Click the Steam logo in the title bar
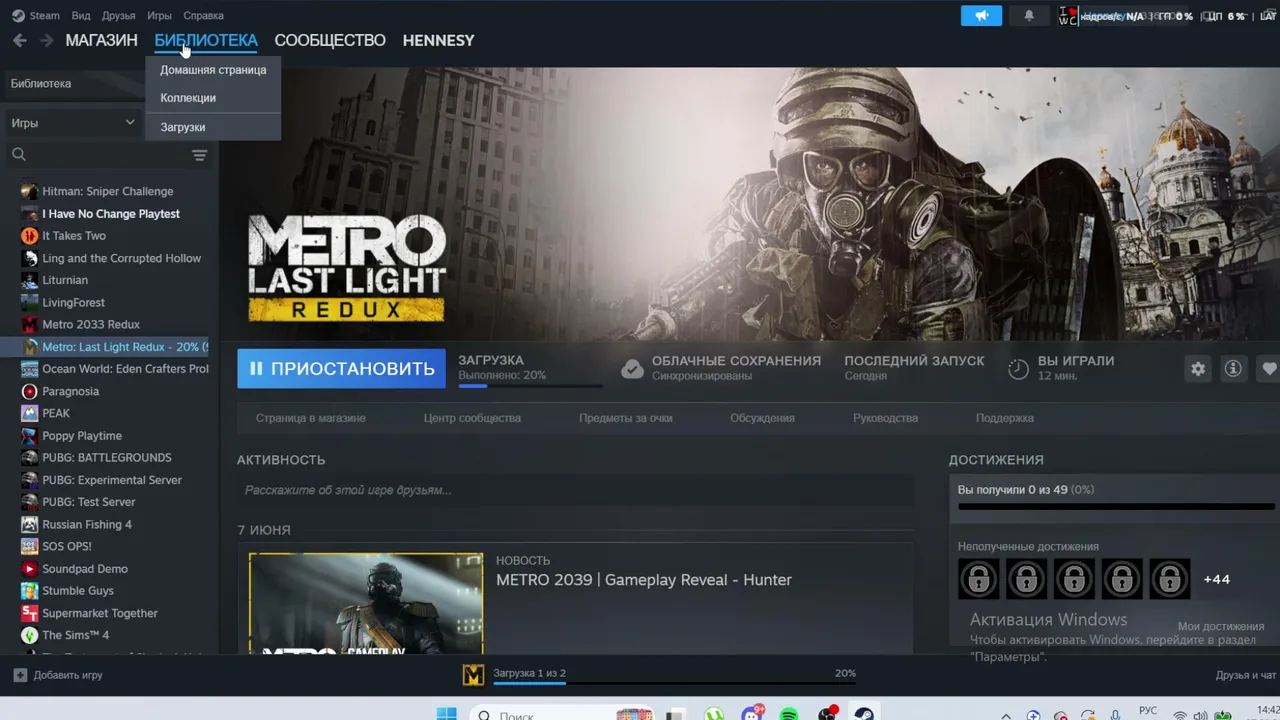1280x720 pixels. pyautogui.click(x=18, y=16)
